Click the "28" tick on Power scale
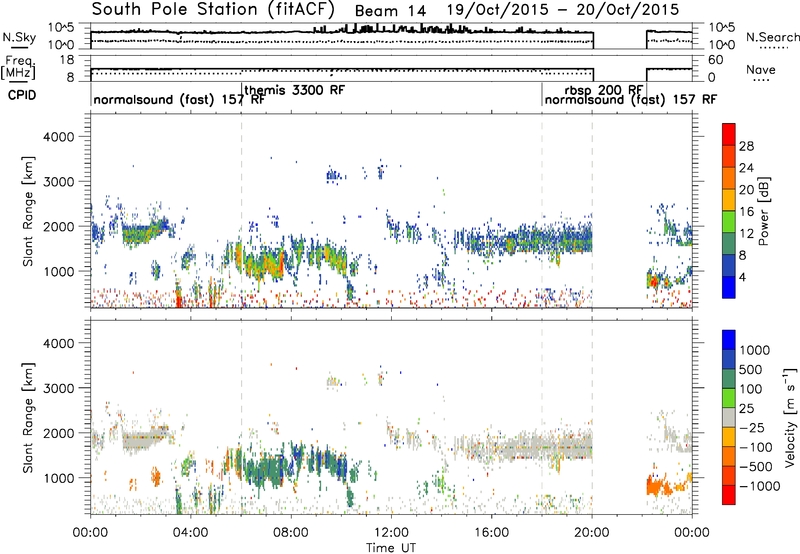Screen dimensions: 800x554 point(746,146)
